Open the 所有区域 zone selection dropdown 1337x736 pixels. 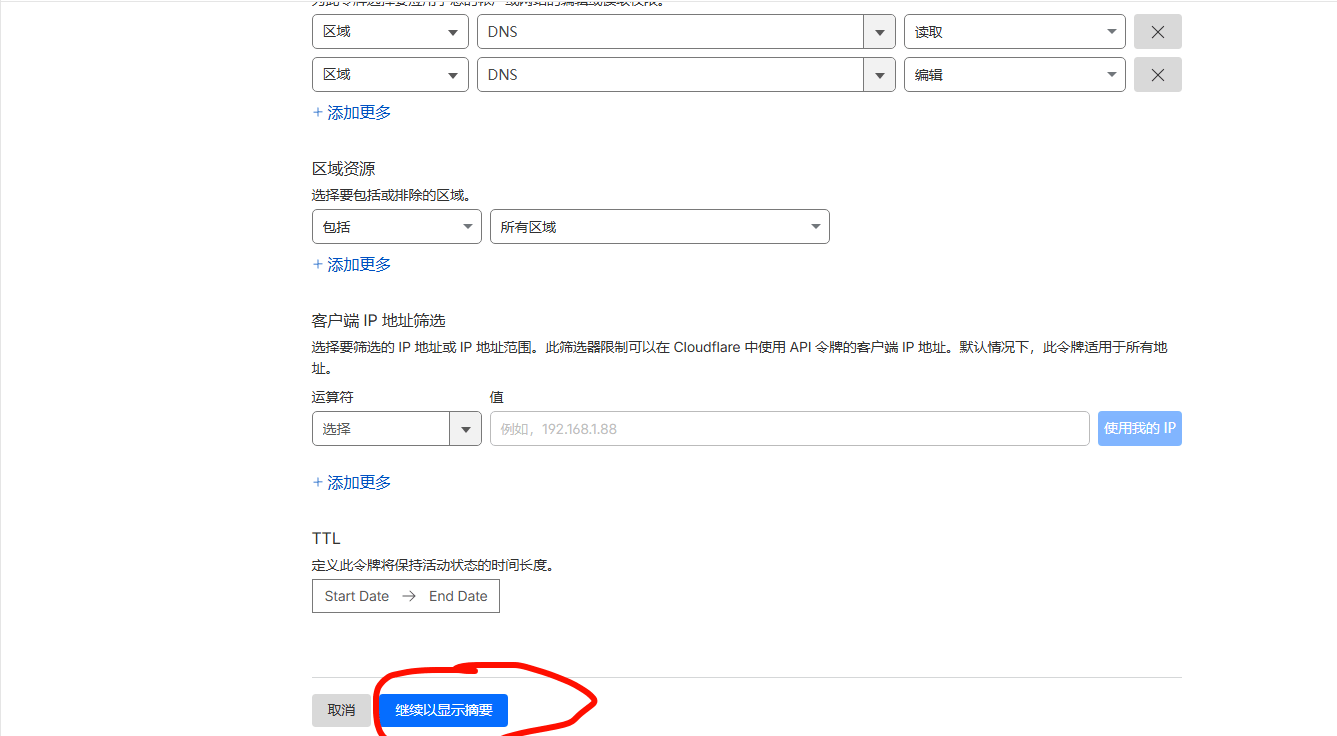tap(659, 226)
